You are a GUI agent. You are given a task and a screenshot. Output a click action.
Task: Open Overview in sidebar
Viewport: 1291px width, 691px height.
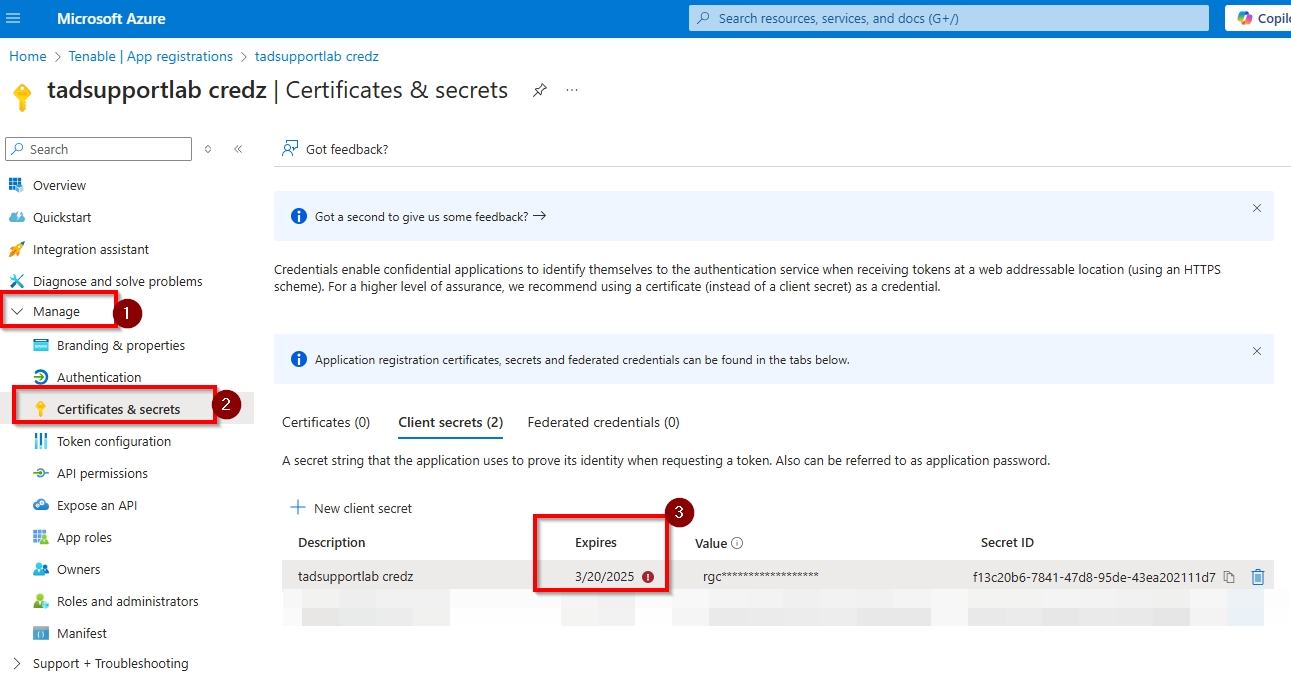pyautogui.click(x=59, y=185)
